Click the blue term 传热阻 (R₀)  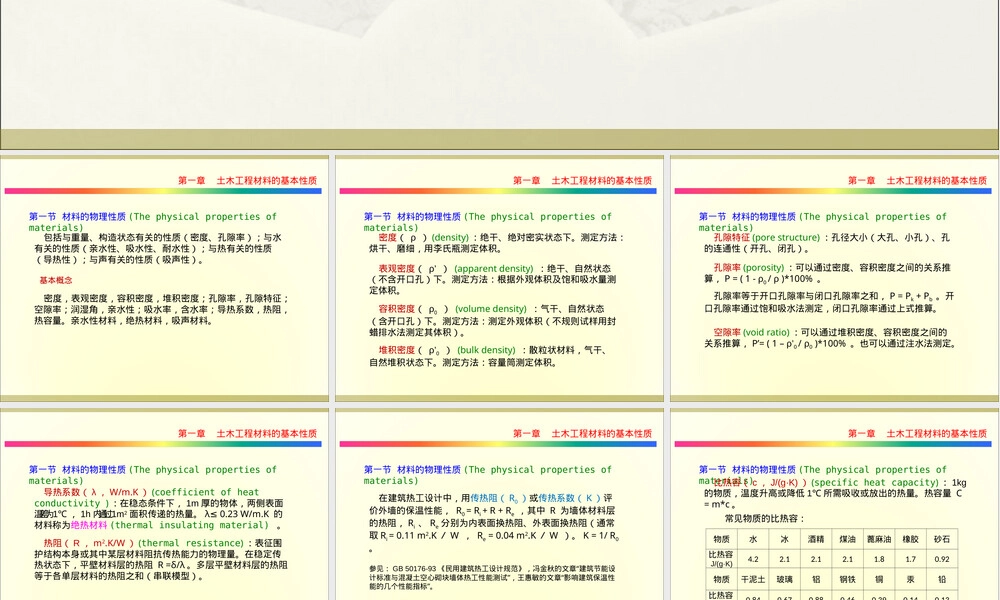[x=499, y=498]
